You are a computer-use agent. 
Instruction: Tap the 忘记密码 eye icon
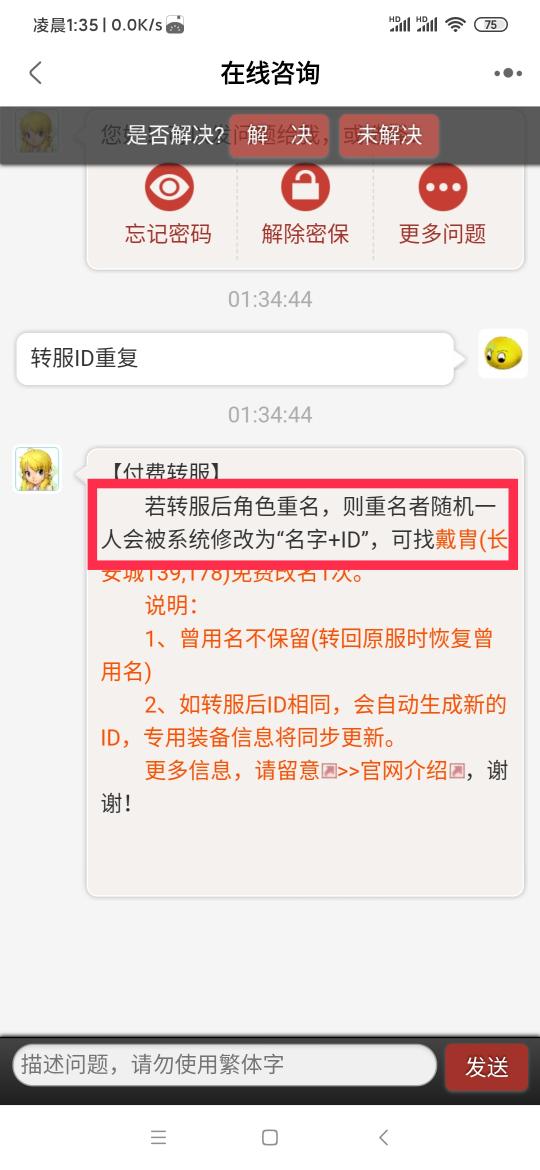[x=169, y=187]
